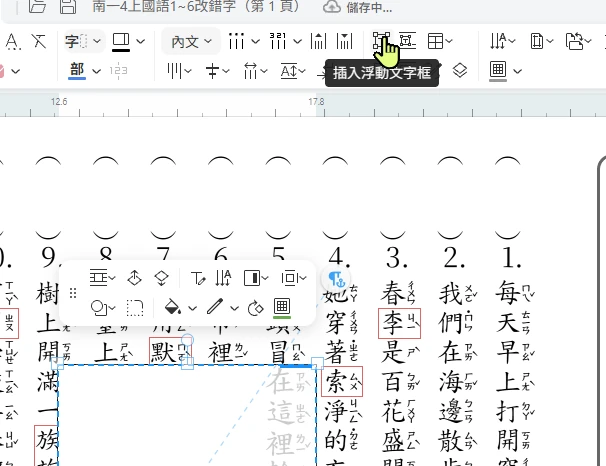The height and width of the screenshot is (466, 606).
Task: Save the document with the disk icon
Action: pyautogui.click(x=68, y=6)
